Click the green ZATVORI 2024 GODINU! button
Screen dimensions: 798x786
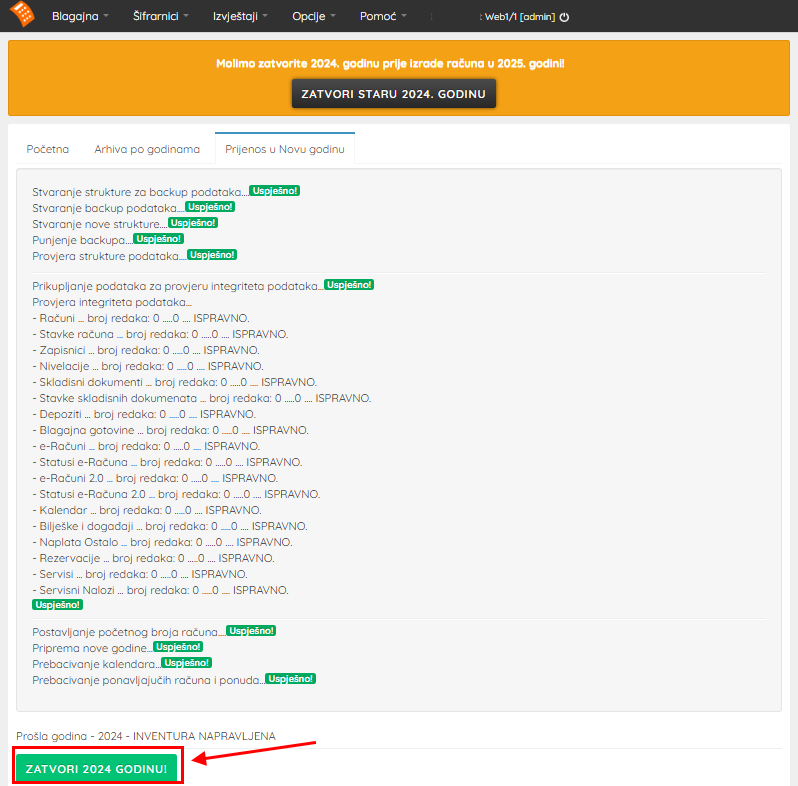[x=96, y=769]
